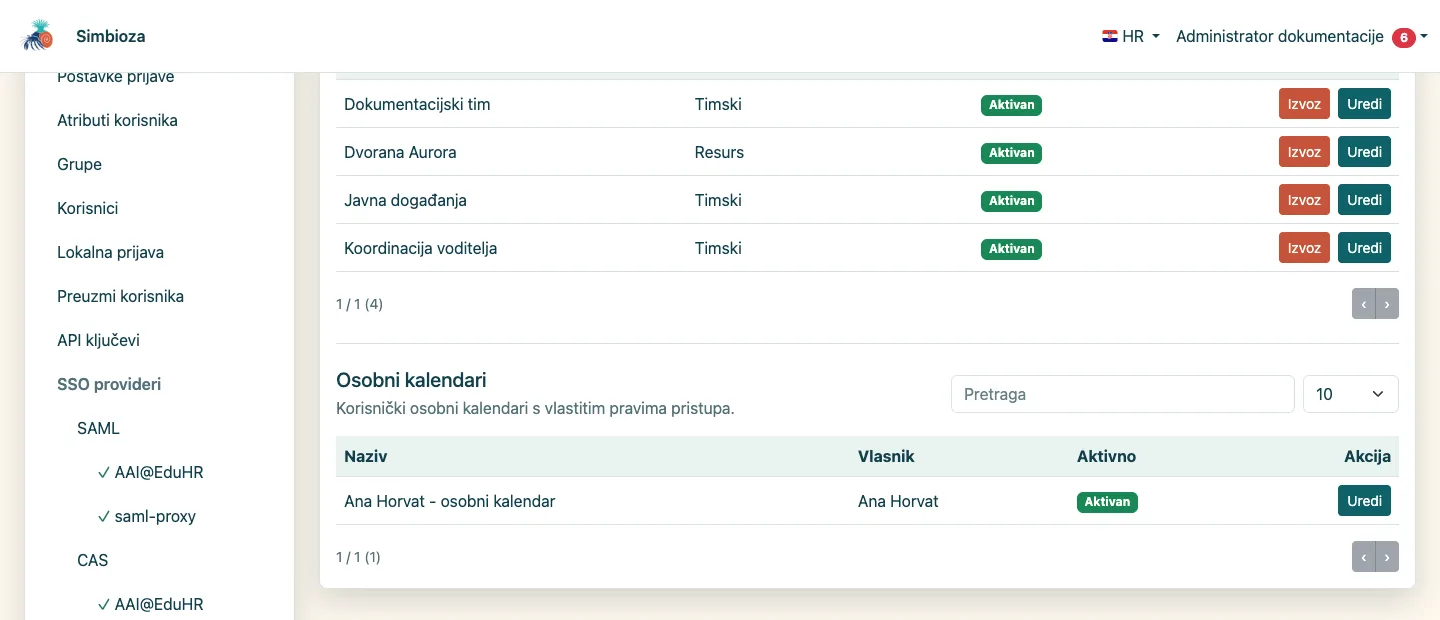The width and height of the screenshot is (1440, 620).
Task: Open Lokalna prijava in the sidebar
Action: (110, 252)
